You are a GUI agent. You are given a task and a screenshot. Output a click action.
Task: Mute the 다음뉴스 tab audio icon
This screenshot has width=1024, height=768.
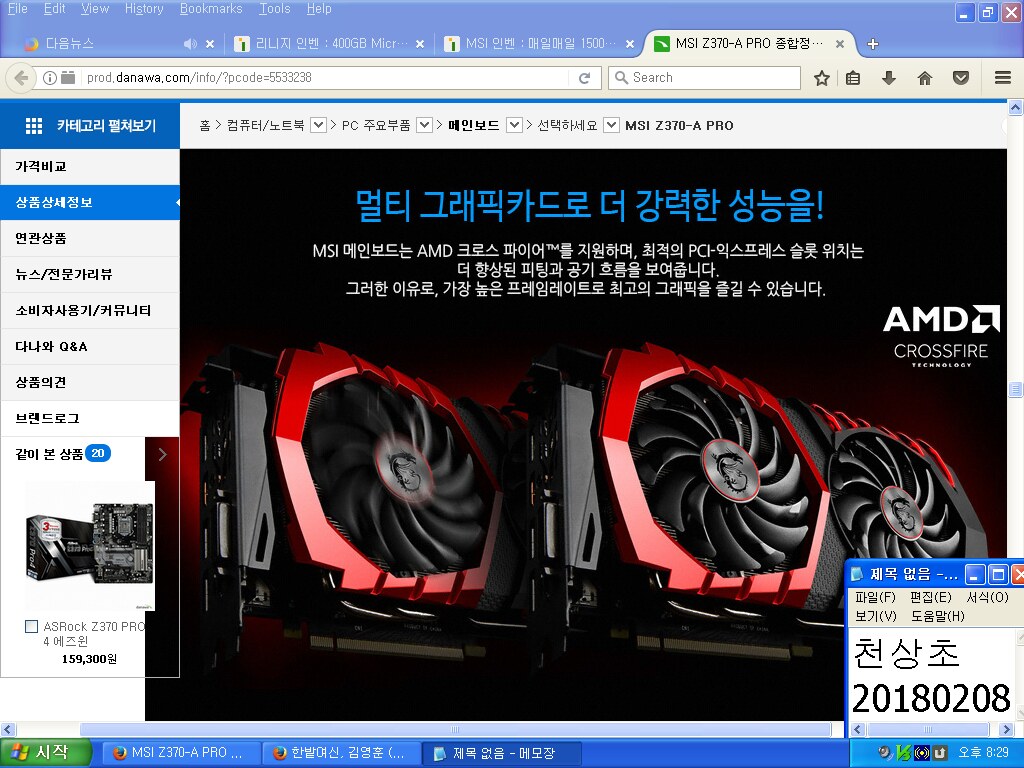190,44
